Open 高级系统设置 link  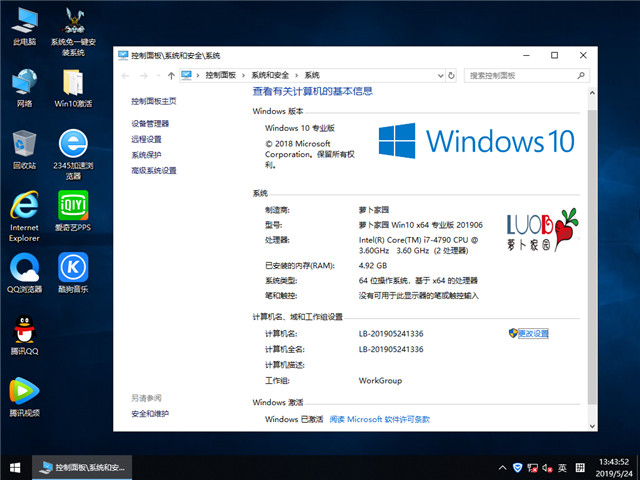(153, 171)
